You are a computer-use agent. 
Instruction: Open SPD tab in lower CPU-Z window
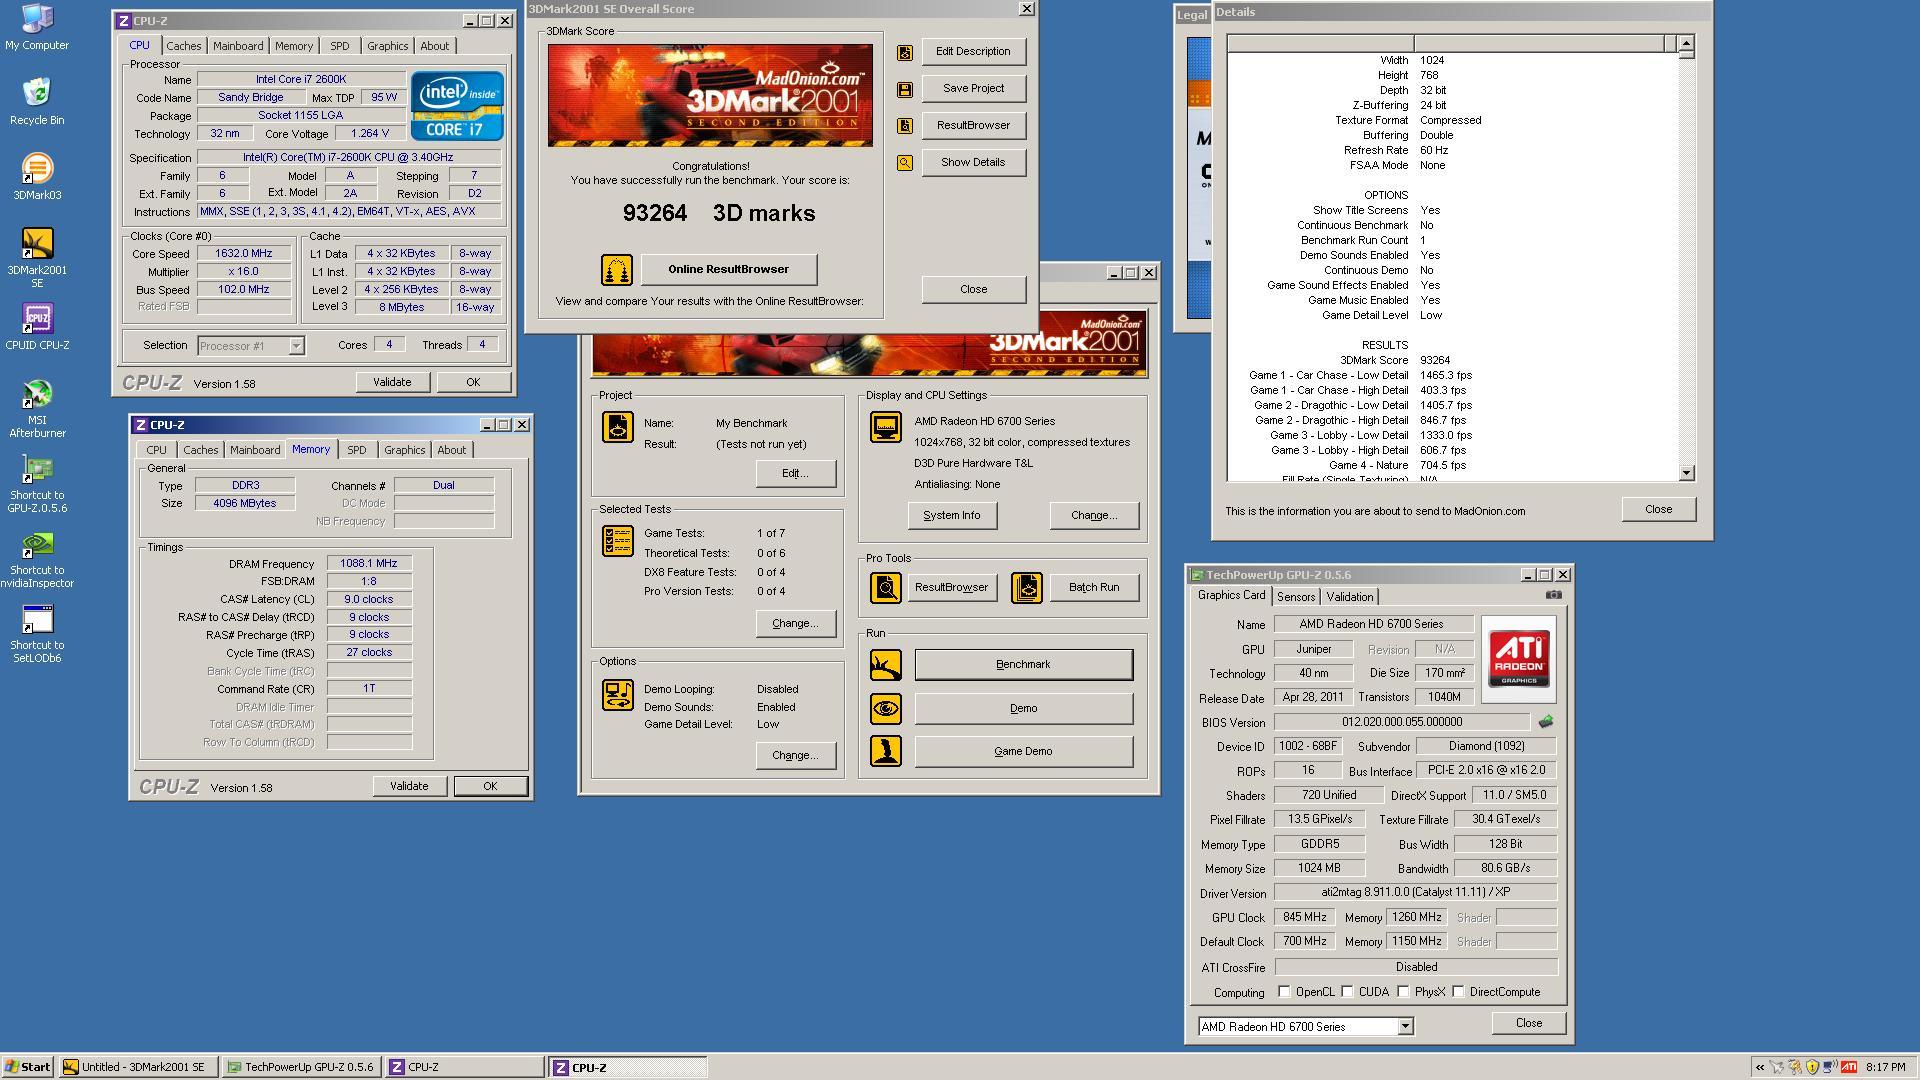click(356, 450)
